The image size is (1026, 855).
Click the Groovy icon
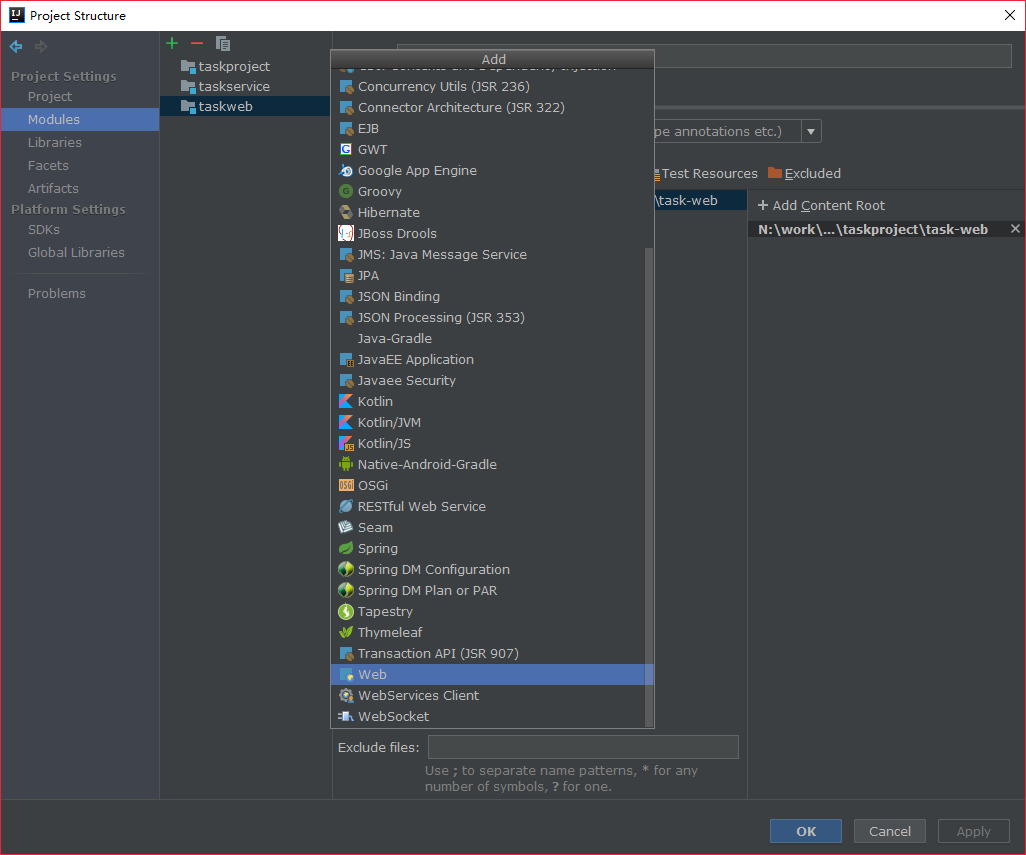tap(346, 191)
